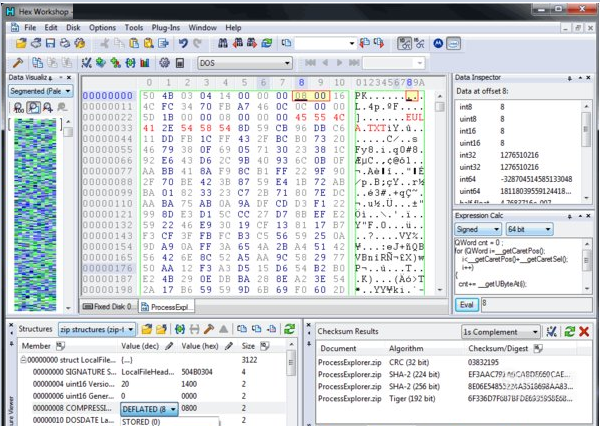Toggle the zoom-to-fit button in Data Visualizer

pos(33,108)
